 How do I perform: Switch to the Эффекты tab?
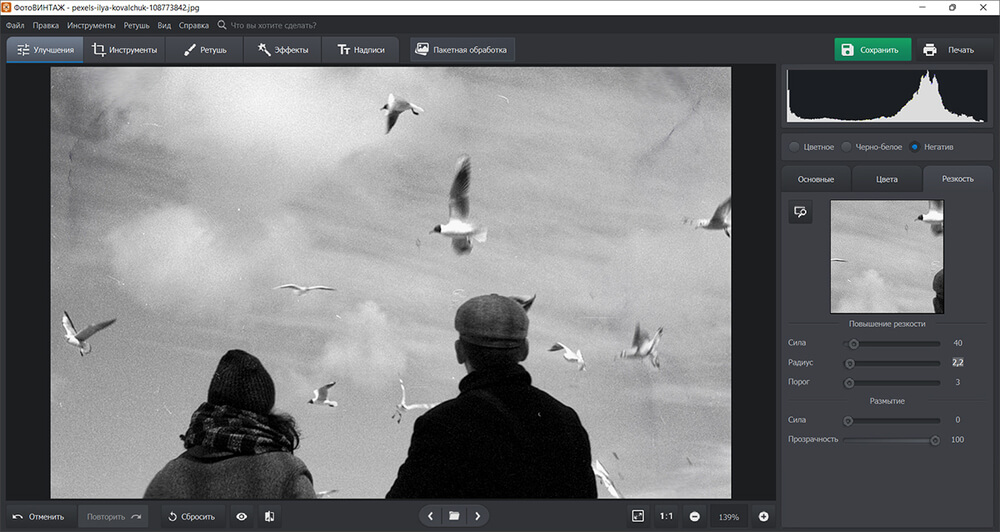click(x=283, y=50)
